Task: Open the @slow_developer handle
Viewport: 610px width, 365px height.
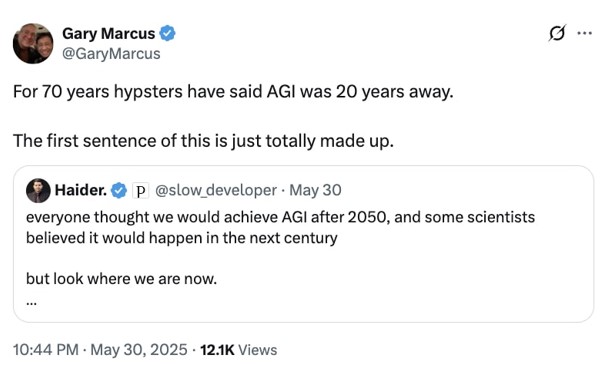Action: pos(216,190)
